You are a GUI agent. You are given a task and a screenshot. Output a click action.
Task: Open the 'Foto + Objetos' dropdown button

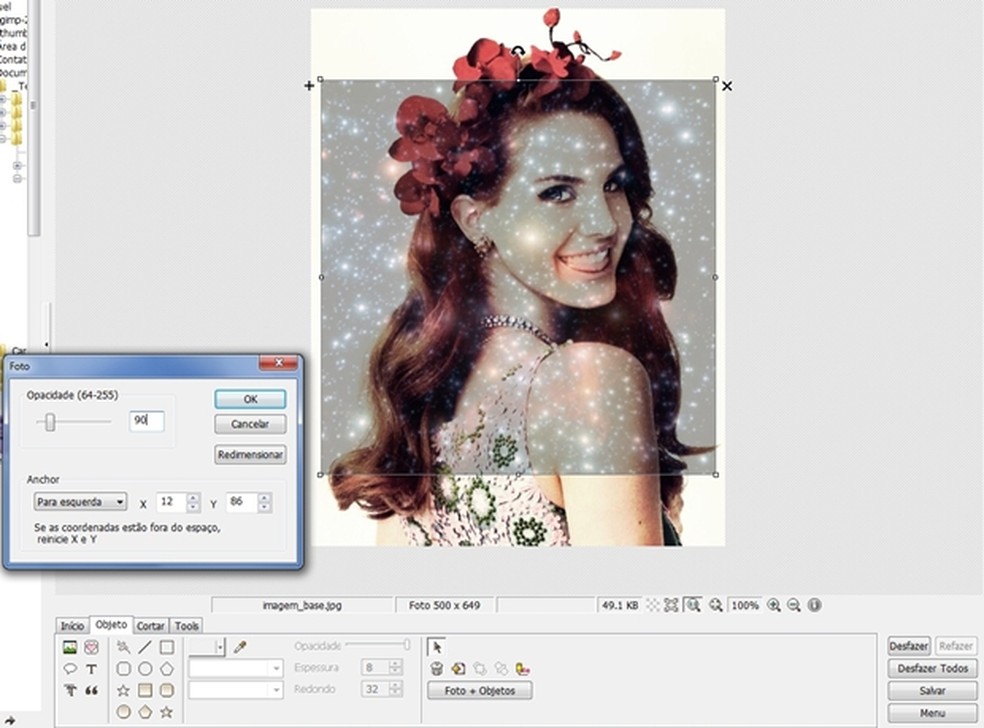[479, 690]
